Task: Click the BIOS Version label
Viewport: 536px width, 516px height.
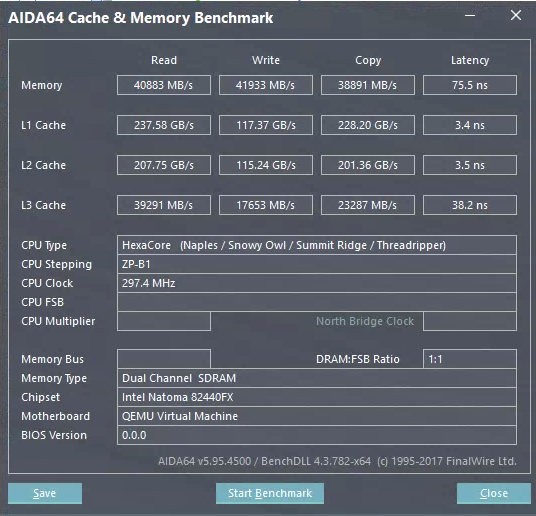Action: [x=54, y=435]
